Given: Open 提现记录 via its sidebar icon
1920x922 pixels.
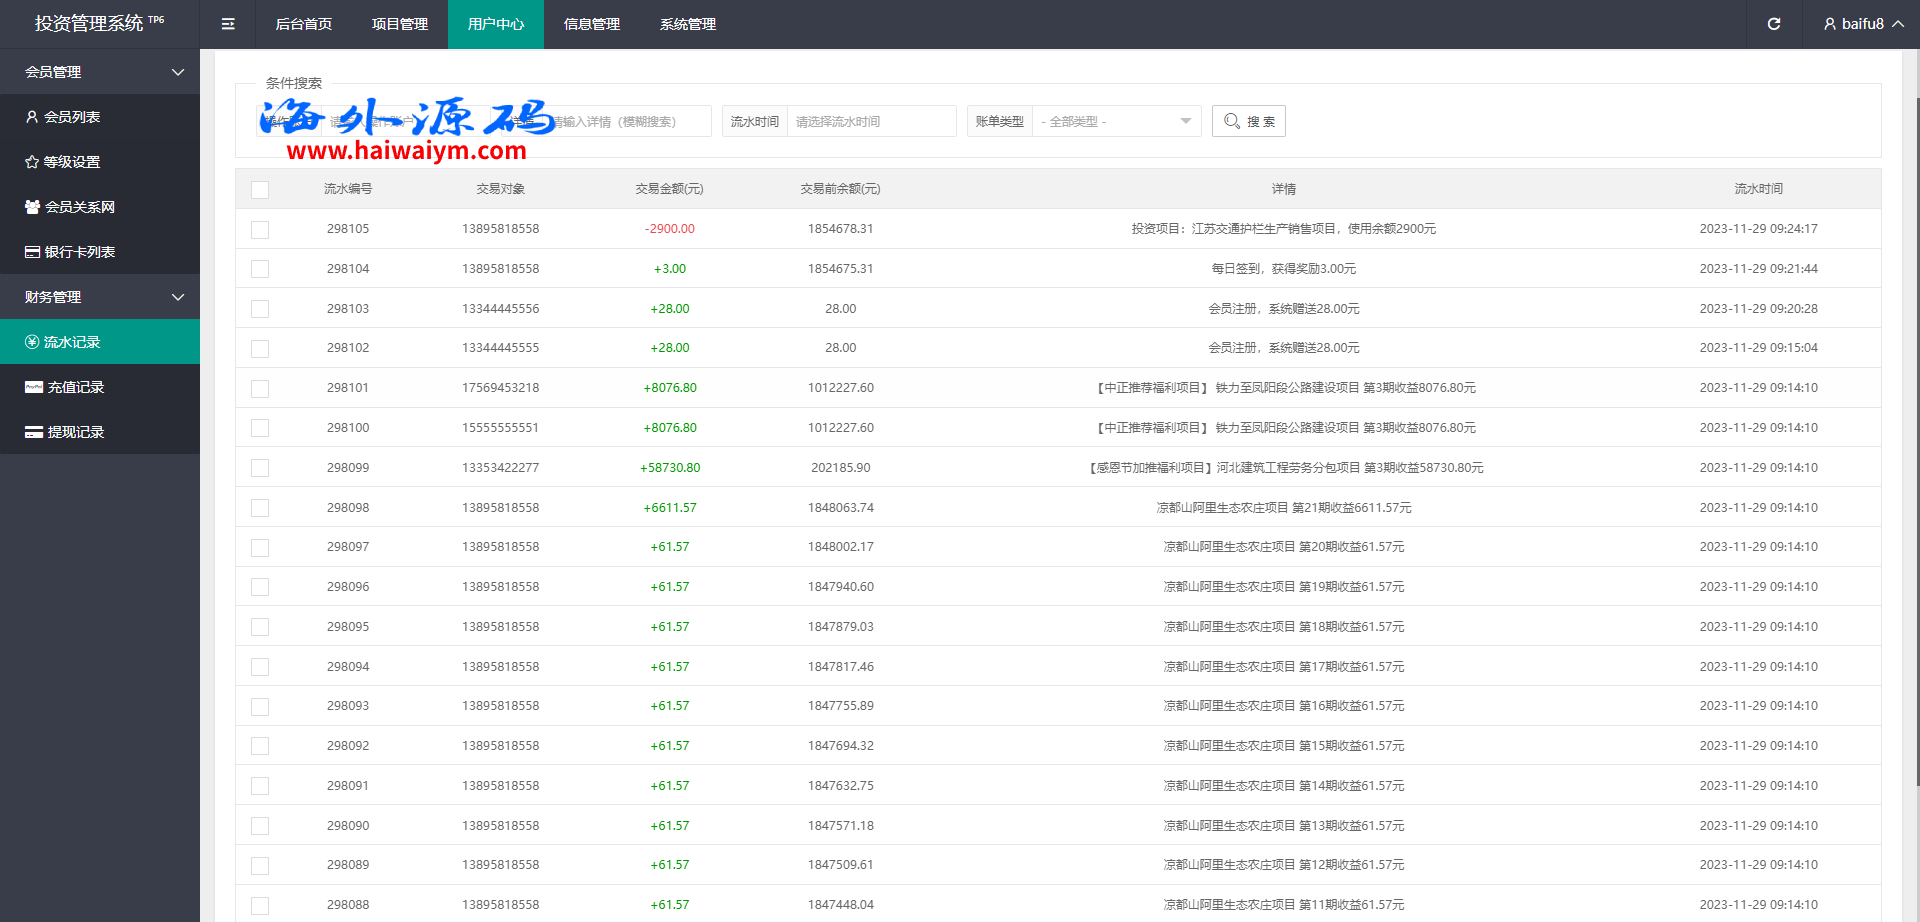Looking at the screenshot, I should [33, 432].
